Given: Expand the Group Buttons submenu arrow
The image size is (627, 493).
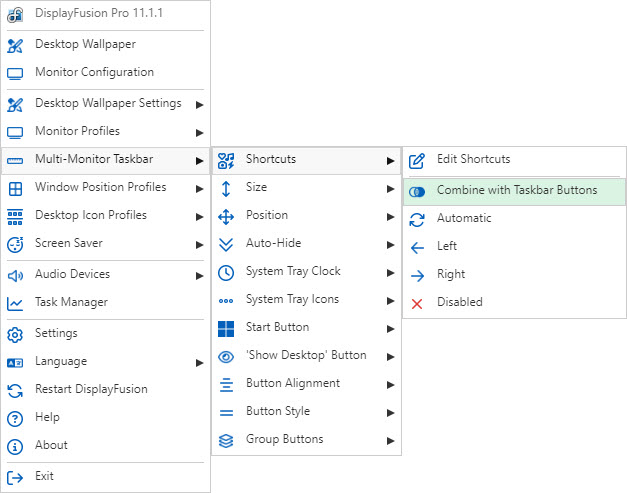Looking at the screenshot, I should click(390, 441).
